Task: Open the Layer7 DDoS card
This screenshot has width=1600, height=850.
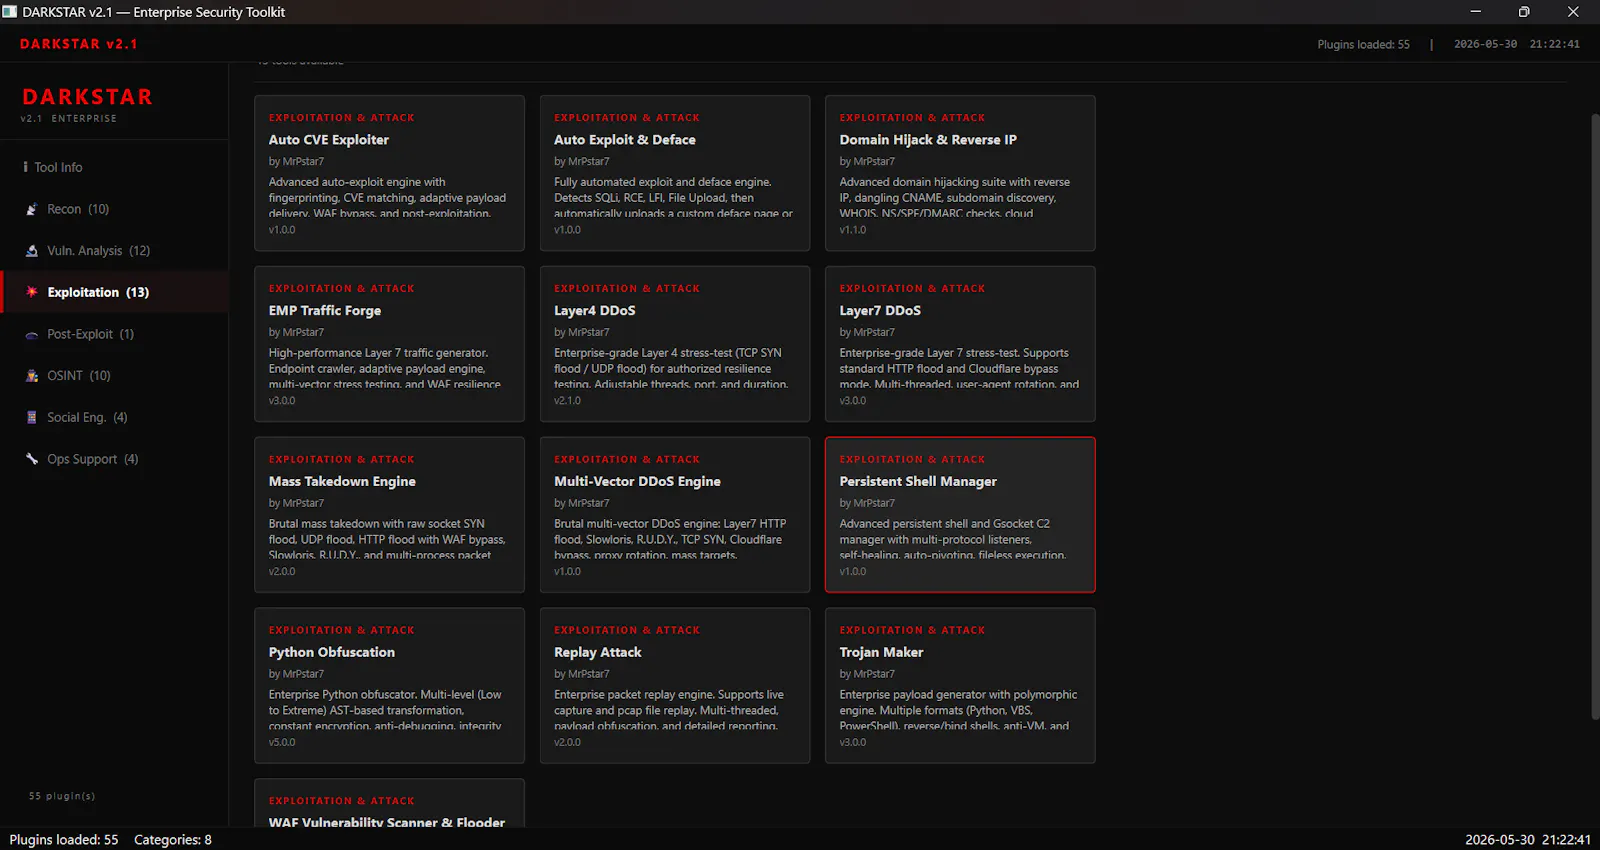Action: pyautogui.click(x=960, y=344)
